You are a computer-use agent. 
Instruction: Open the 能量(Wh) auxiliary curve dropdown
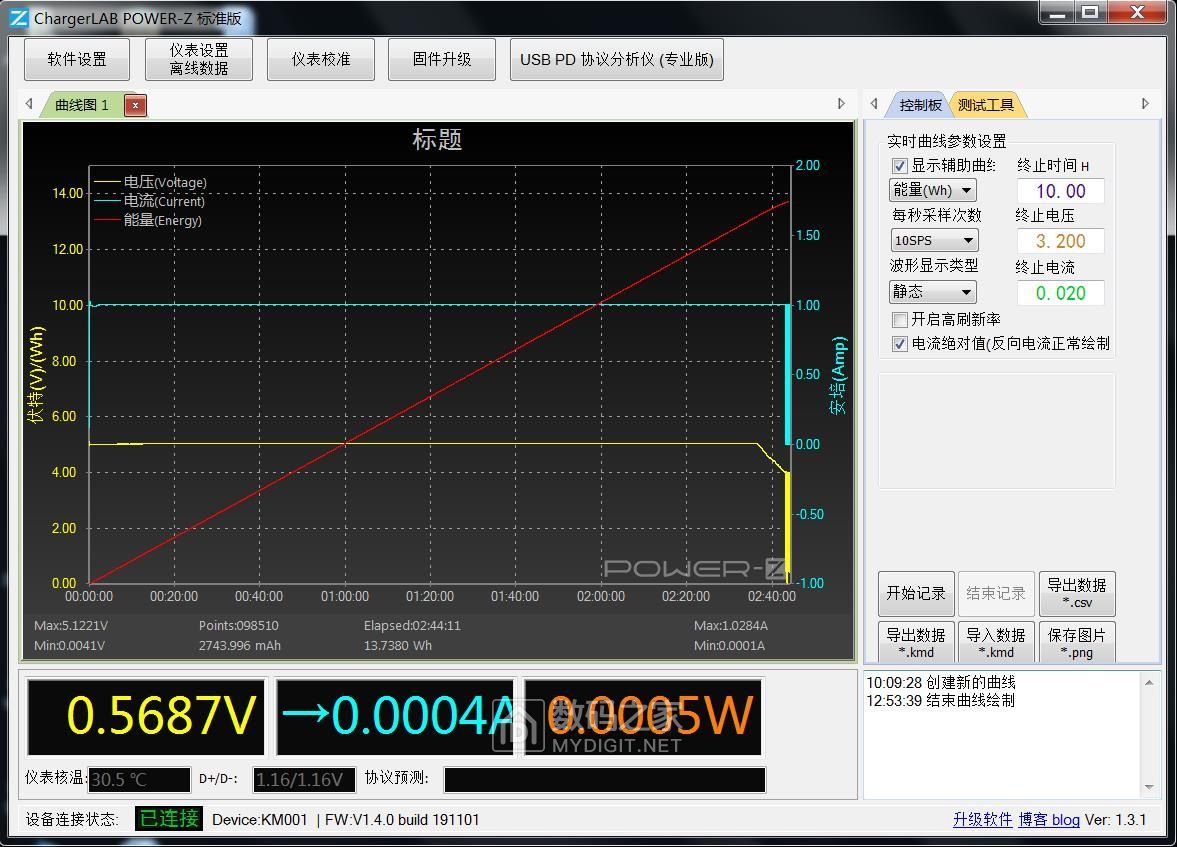931,190
